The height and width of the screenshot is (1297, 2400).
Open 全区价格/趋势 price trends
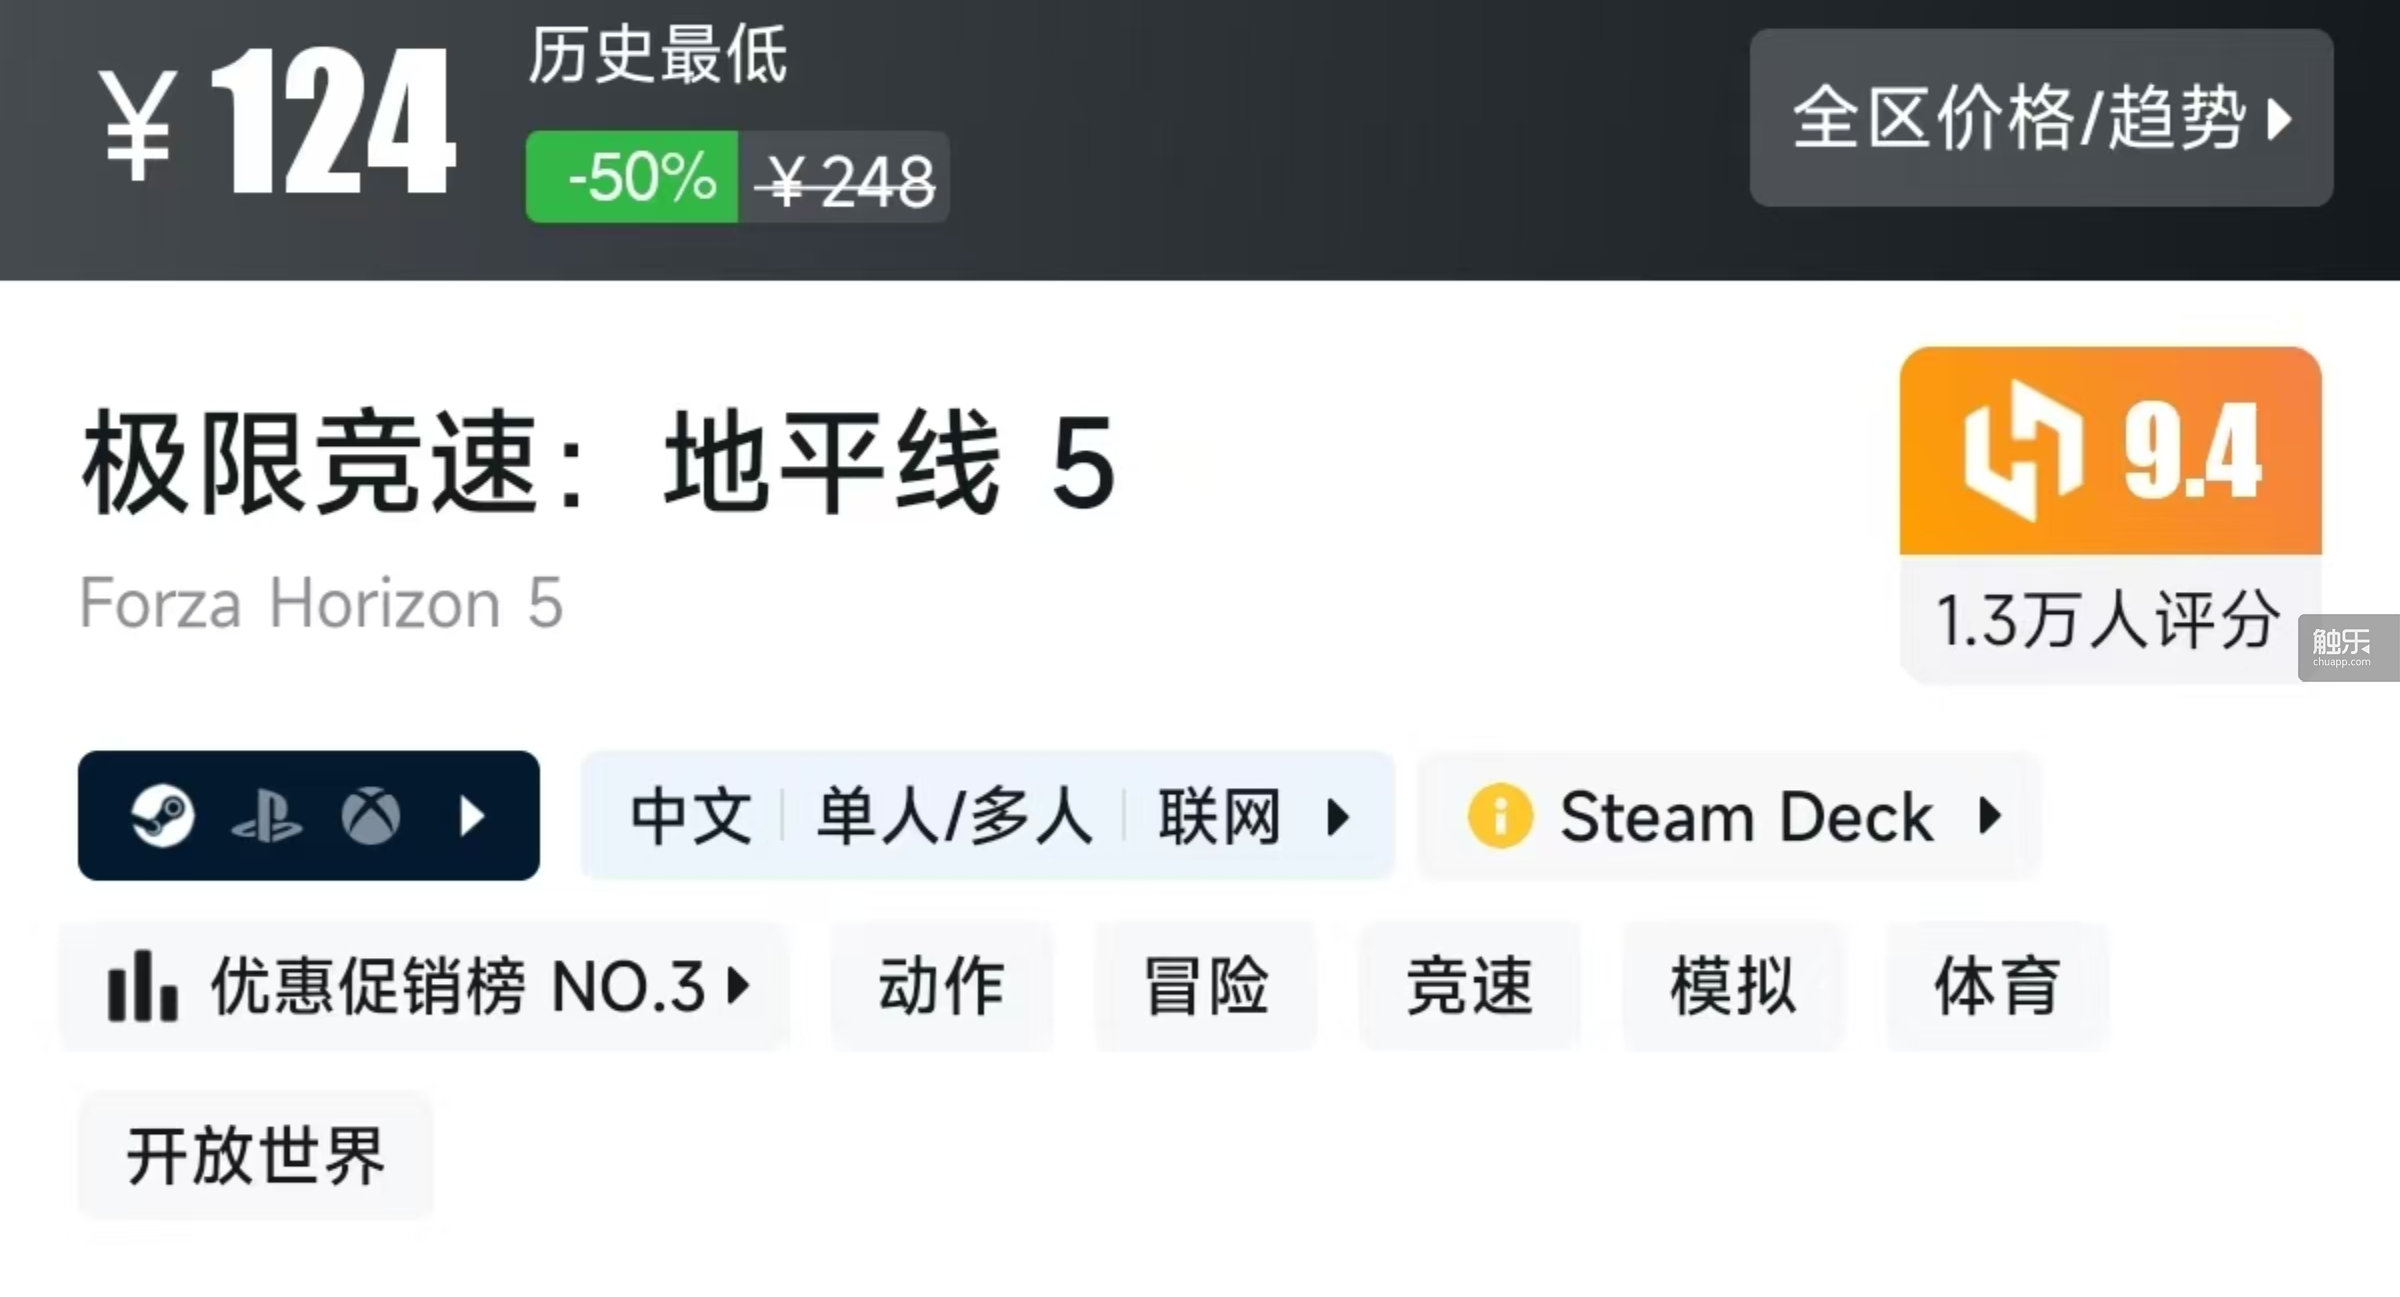[x=2042, y=118]
